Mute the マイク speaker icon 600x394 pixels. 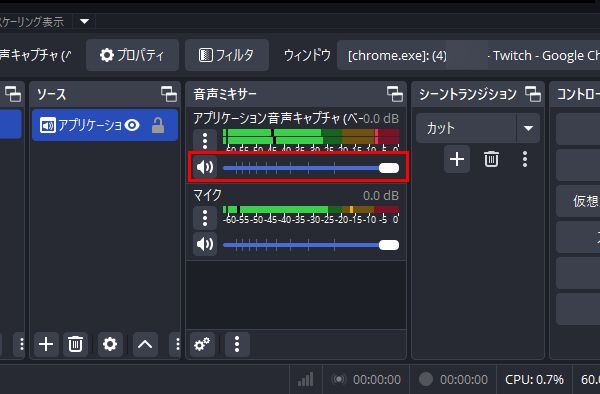[205, 244]
